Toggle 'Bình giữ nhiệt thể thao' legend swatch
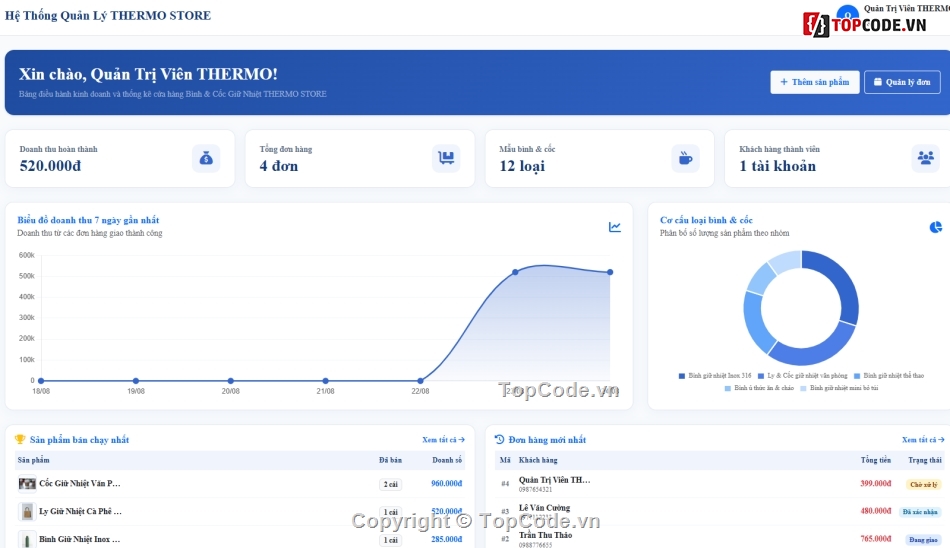Image resolution: width=950 pixels, height=548 pixels. point(857,376)
